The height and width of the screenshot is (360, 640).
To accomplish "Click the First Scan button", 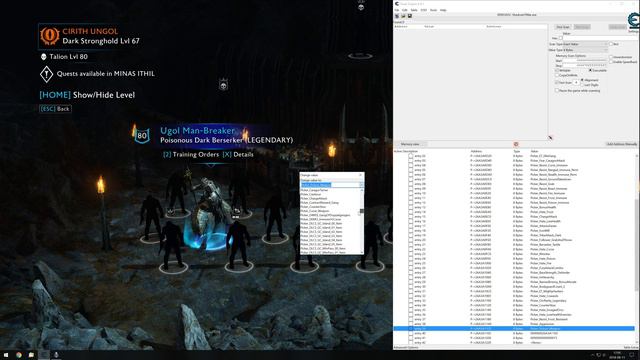I will point(563,27).
